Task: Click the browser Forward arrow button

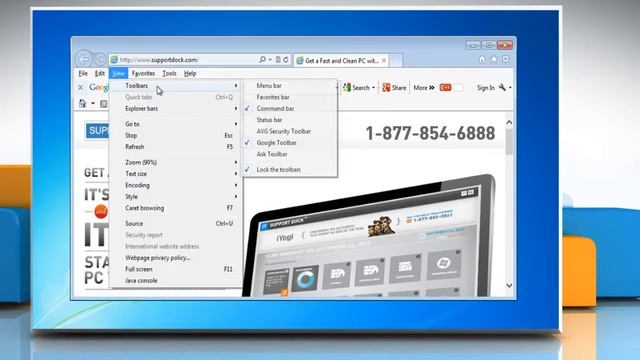Action: click(x=100, y=60)
